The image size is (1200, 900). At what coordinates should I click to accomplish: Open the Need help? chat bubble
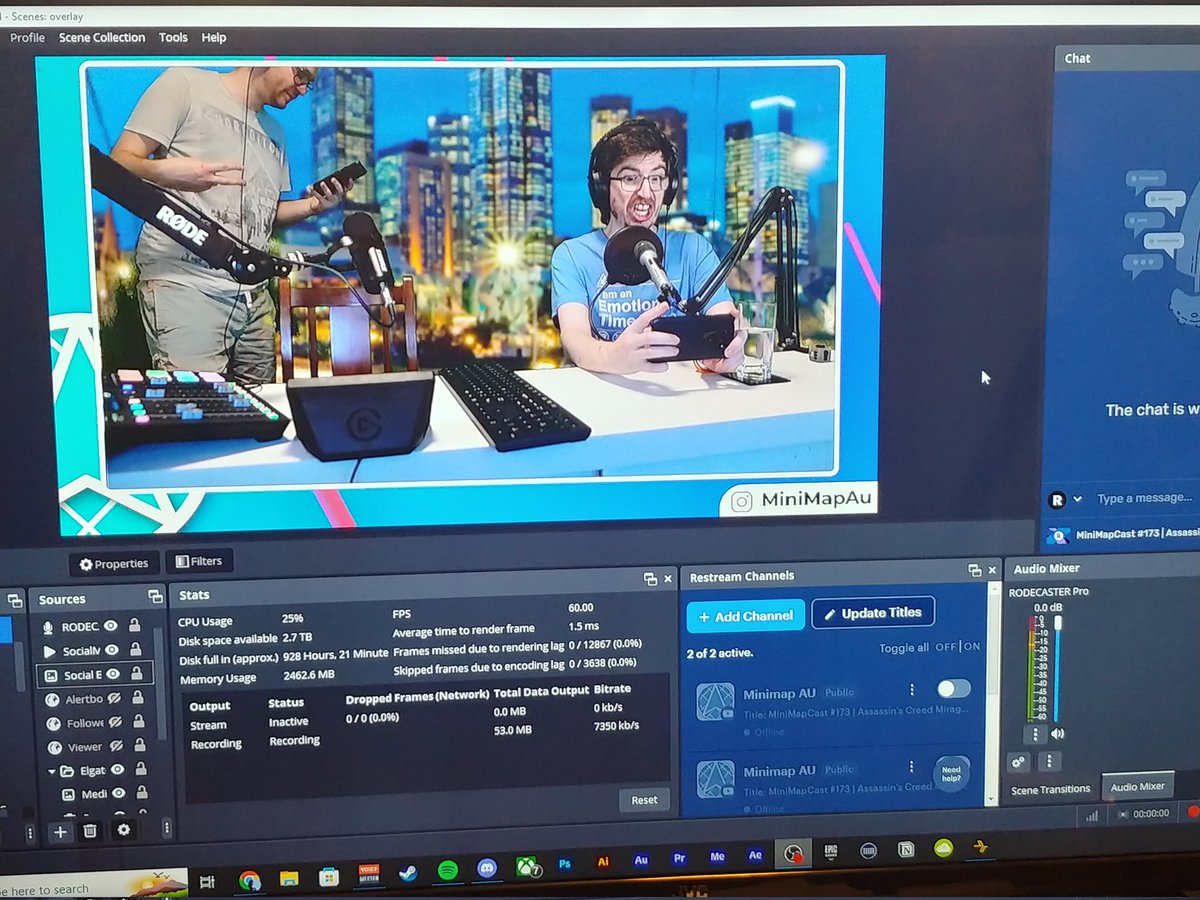pos(951,775)
